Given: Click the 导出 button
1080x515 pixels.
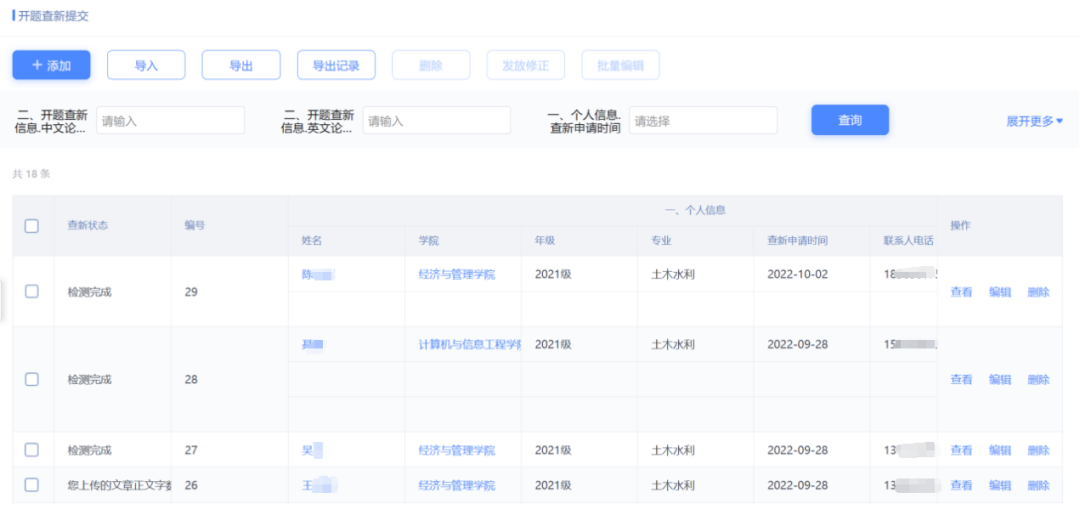Looking at the screenshot, I should pyautogui.click(x=241, y=65).
